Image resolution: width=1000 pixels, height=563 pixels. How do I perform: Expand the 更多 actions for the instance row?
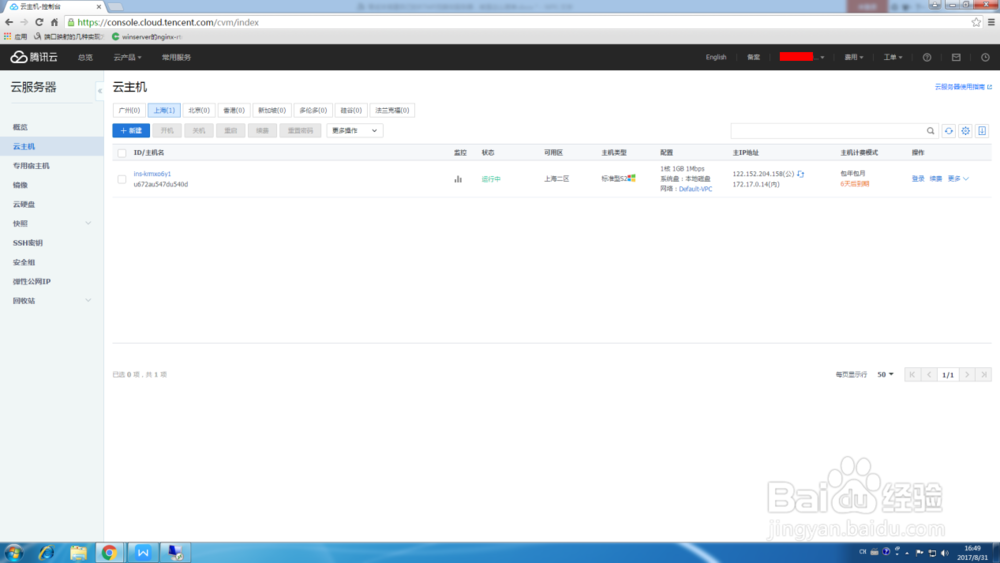958,179
